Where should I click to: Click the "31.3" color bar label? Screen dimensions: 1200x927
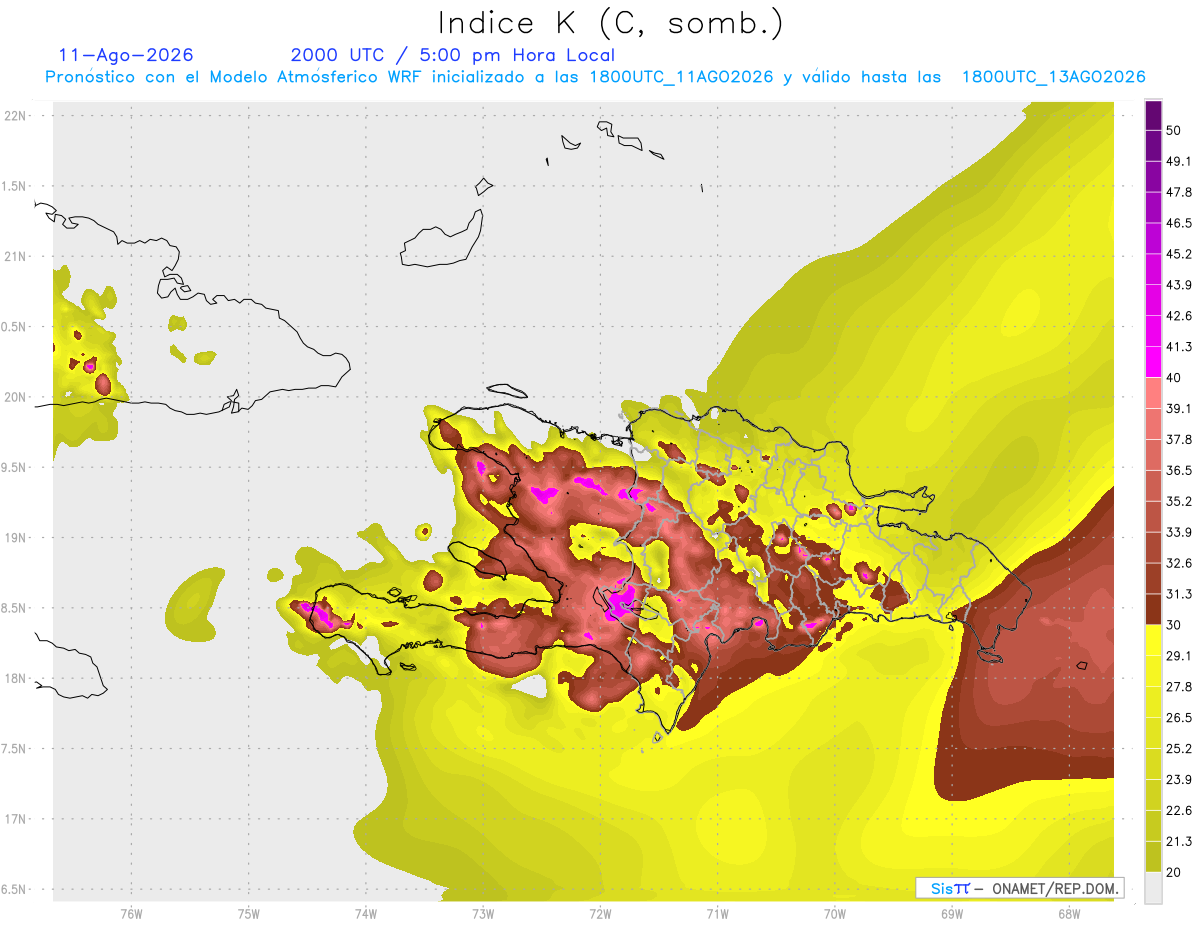click(x=1178, y=594)
